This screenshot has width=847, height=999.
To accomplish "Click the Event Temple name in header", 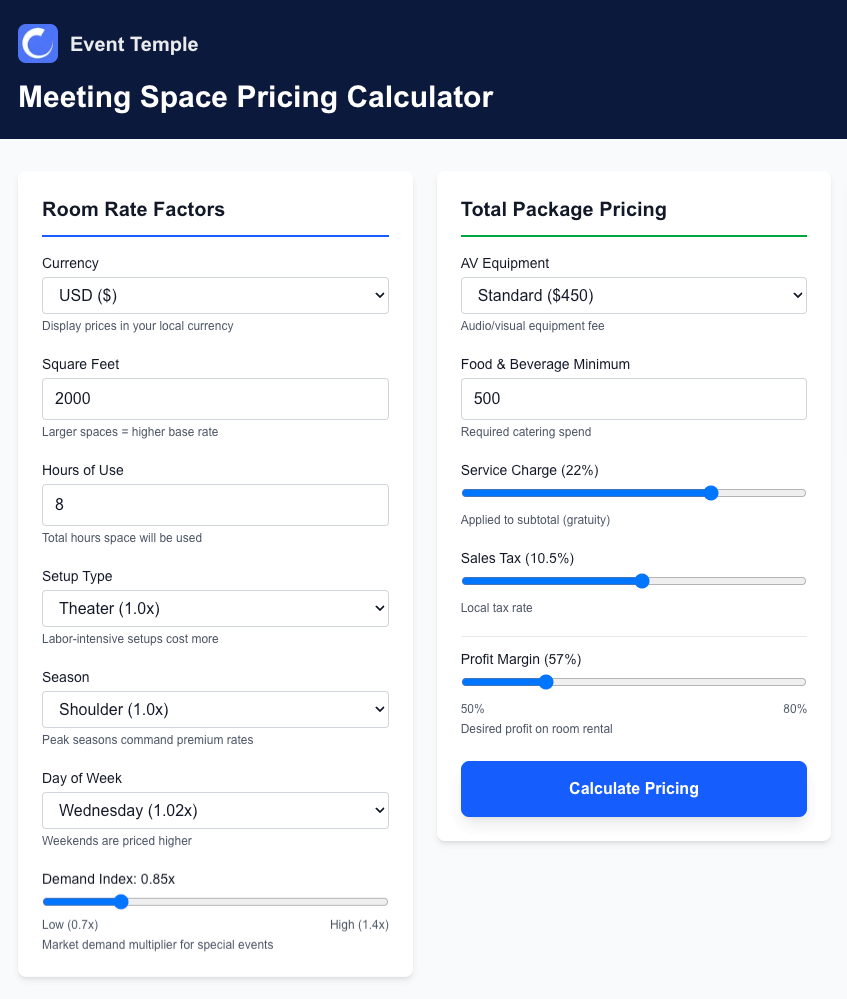I will point(134,44).
